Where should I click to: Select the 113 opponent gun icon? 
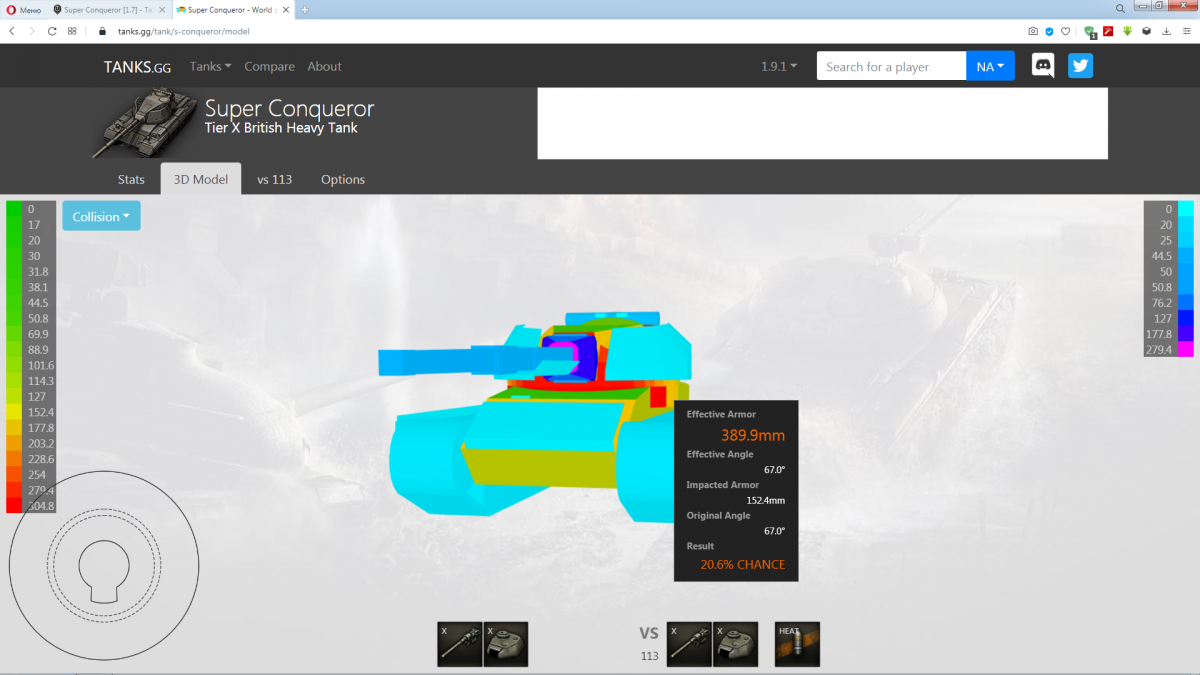[689, 644]
